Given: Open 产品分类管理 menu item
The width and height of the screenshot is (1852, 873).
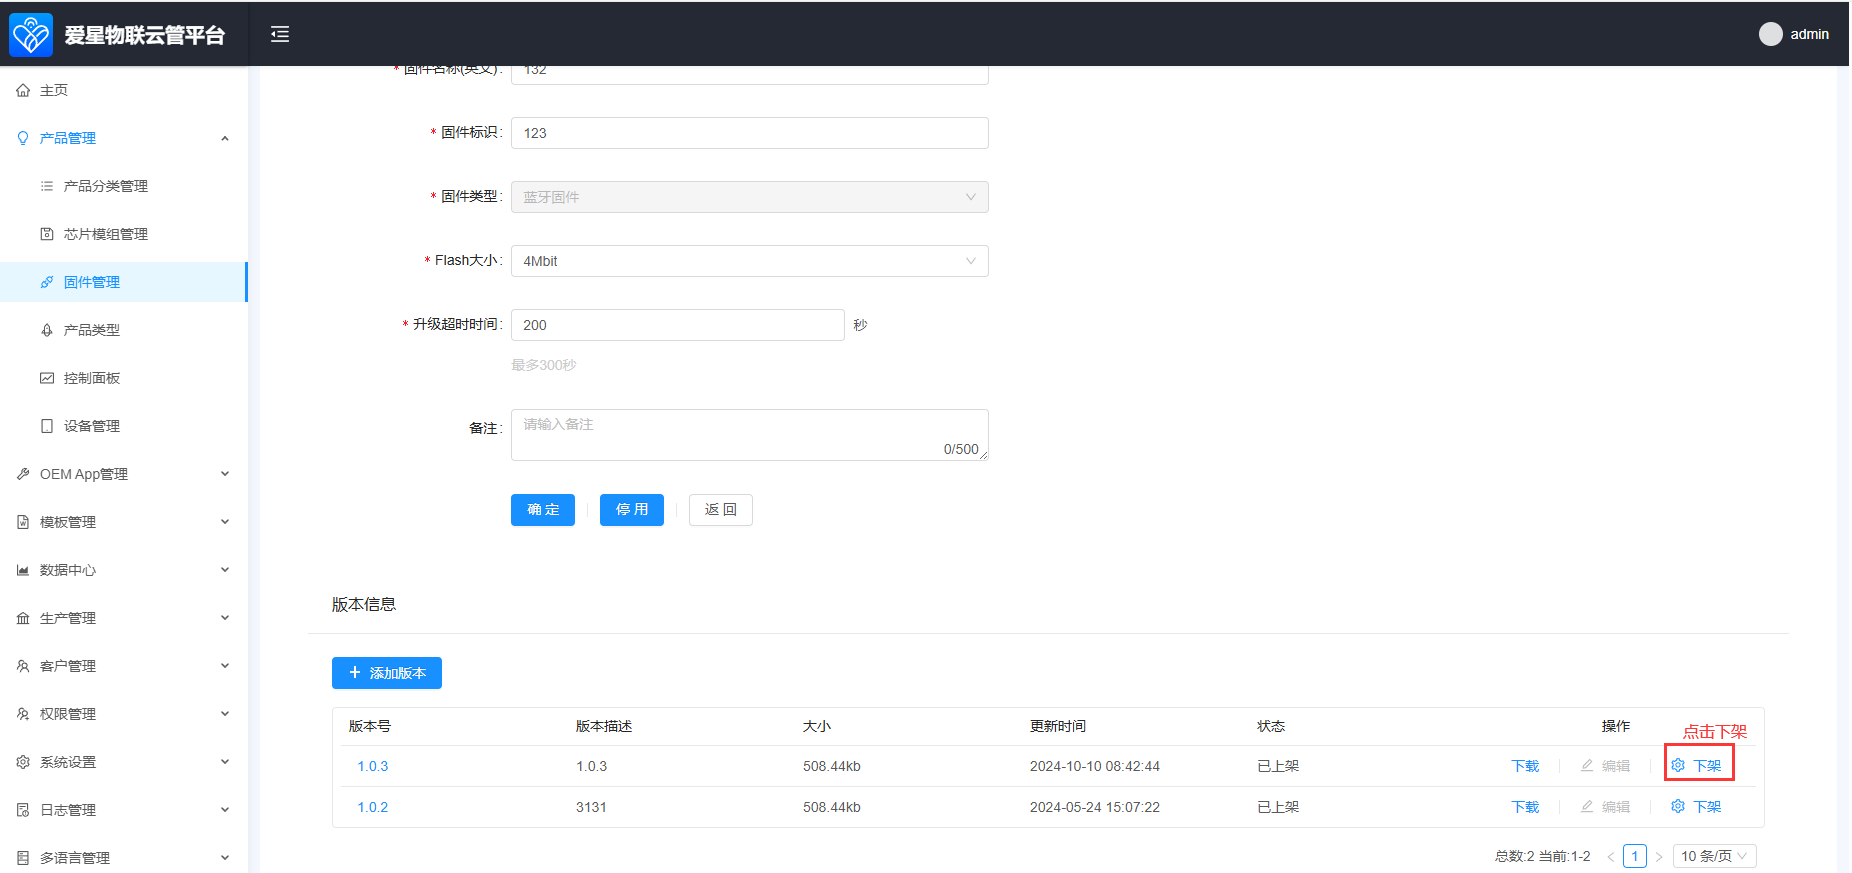Looking at the screenshot, I should pos(124,186).
